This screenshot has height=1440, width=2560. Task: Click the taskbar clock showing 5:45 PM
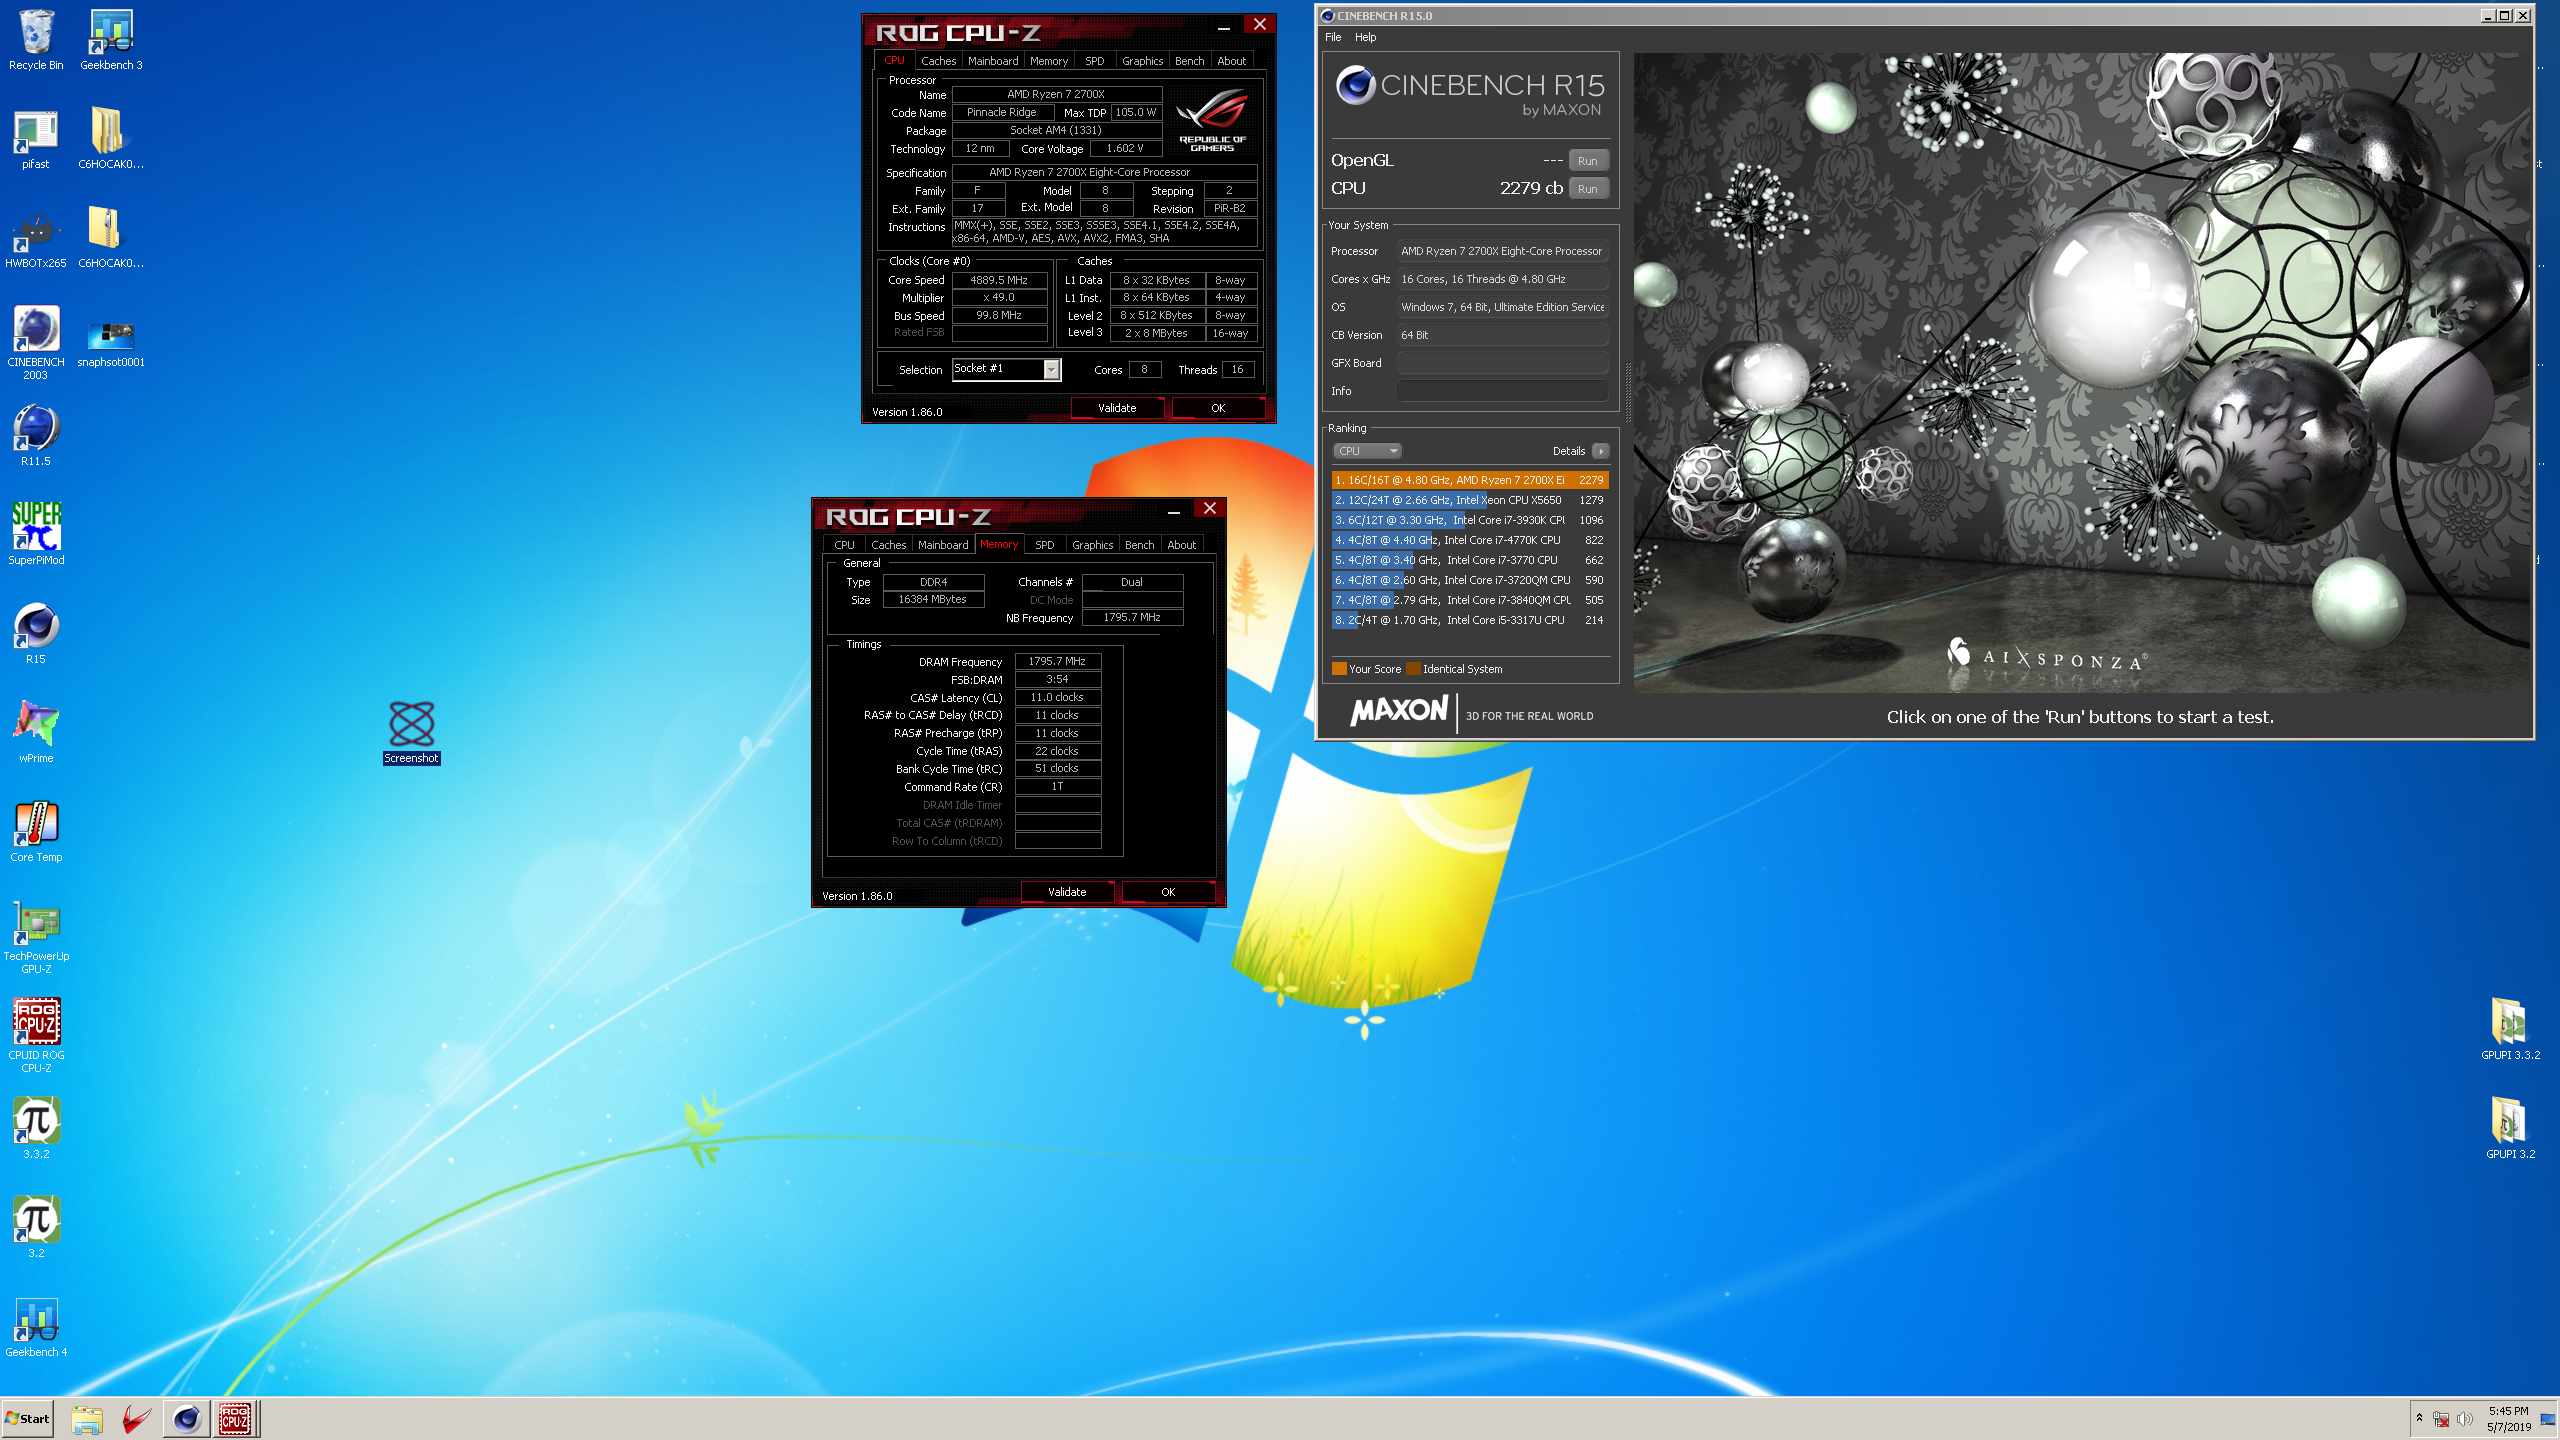(x=2509, y=1419)
